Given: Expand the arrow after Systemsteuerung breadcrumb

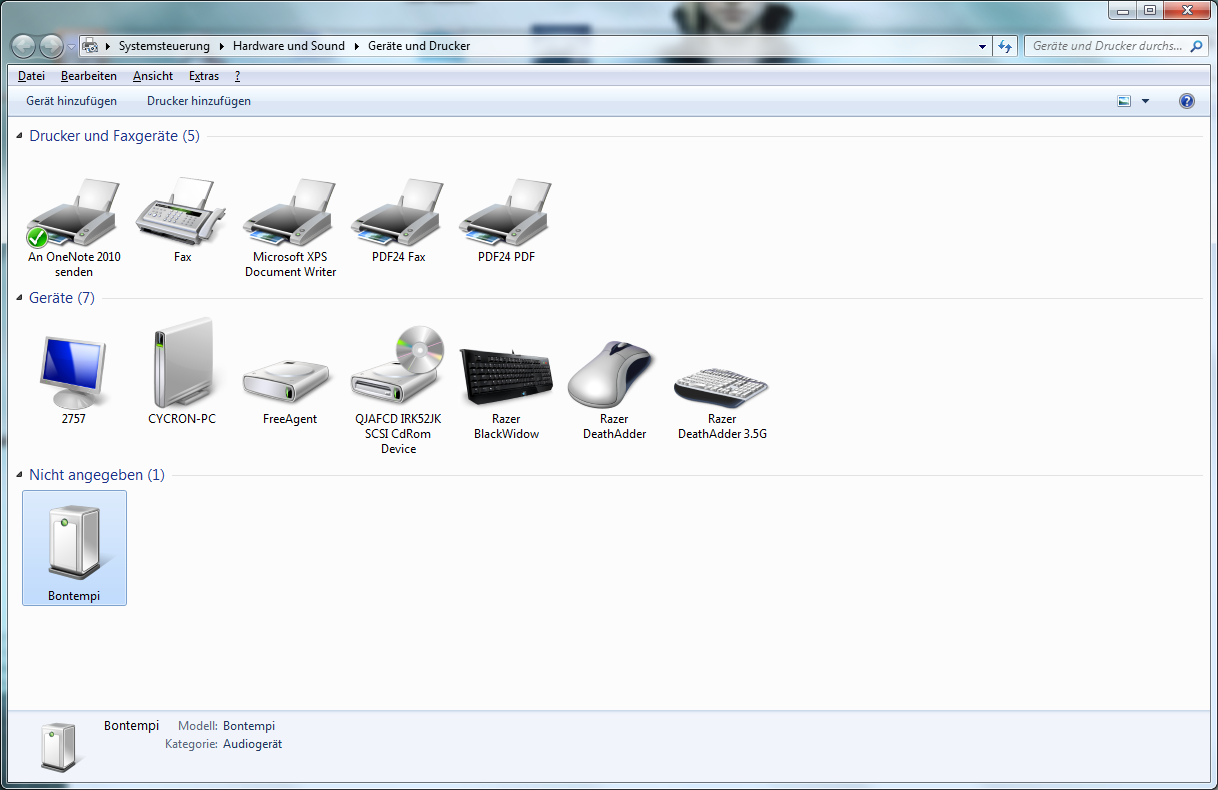Looking at the screenshot, I should pos(222,46).
